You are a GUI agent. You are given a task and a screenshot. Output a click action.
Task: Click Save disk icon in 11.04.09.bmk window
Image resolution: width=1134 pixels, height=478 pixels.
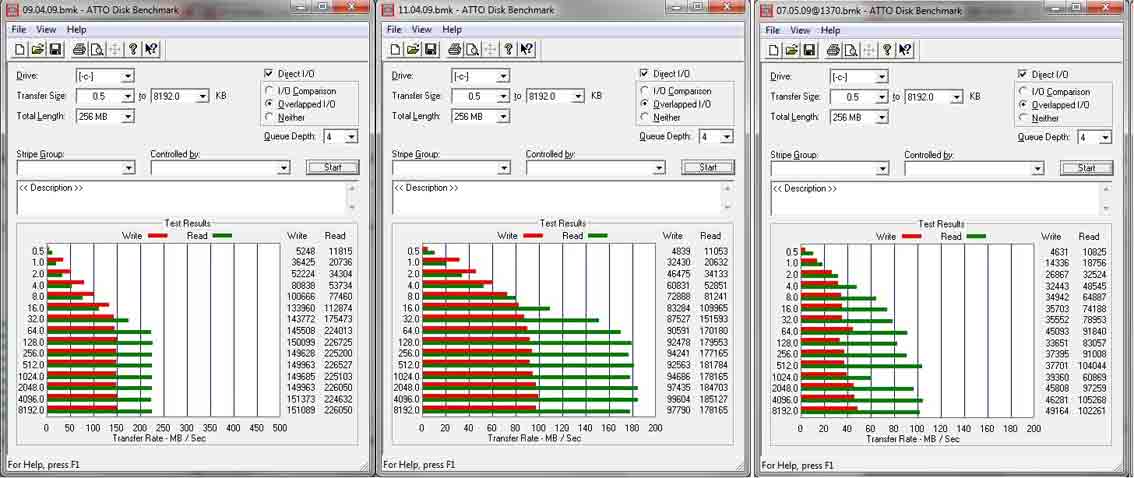click(430, 49)
